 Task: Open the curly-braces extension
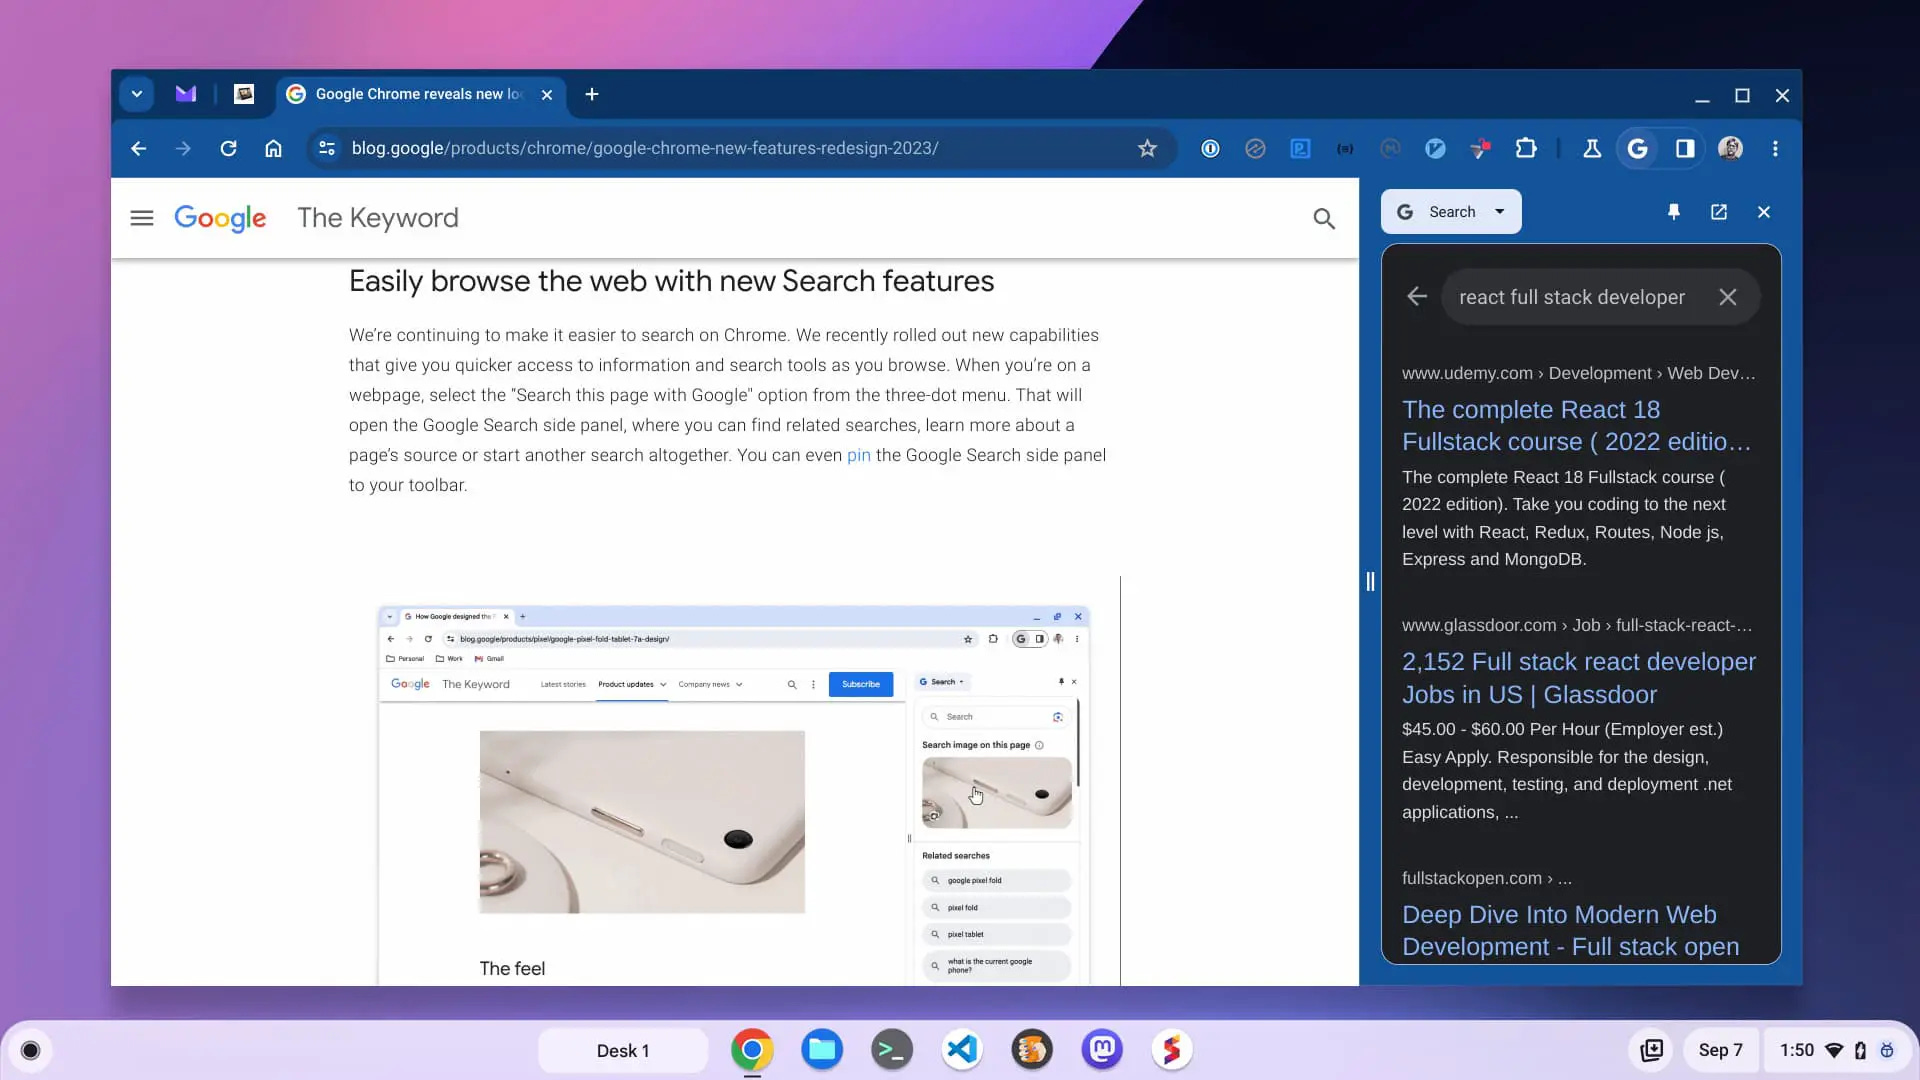click(1345, 149)
